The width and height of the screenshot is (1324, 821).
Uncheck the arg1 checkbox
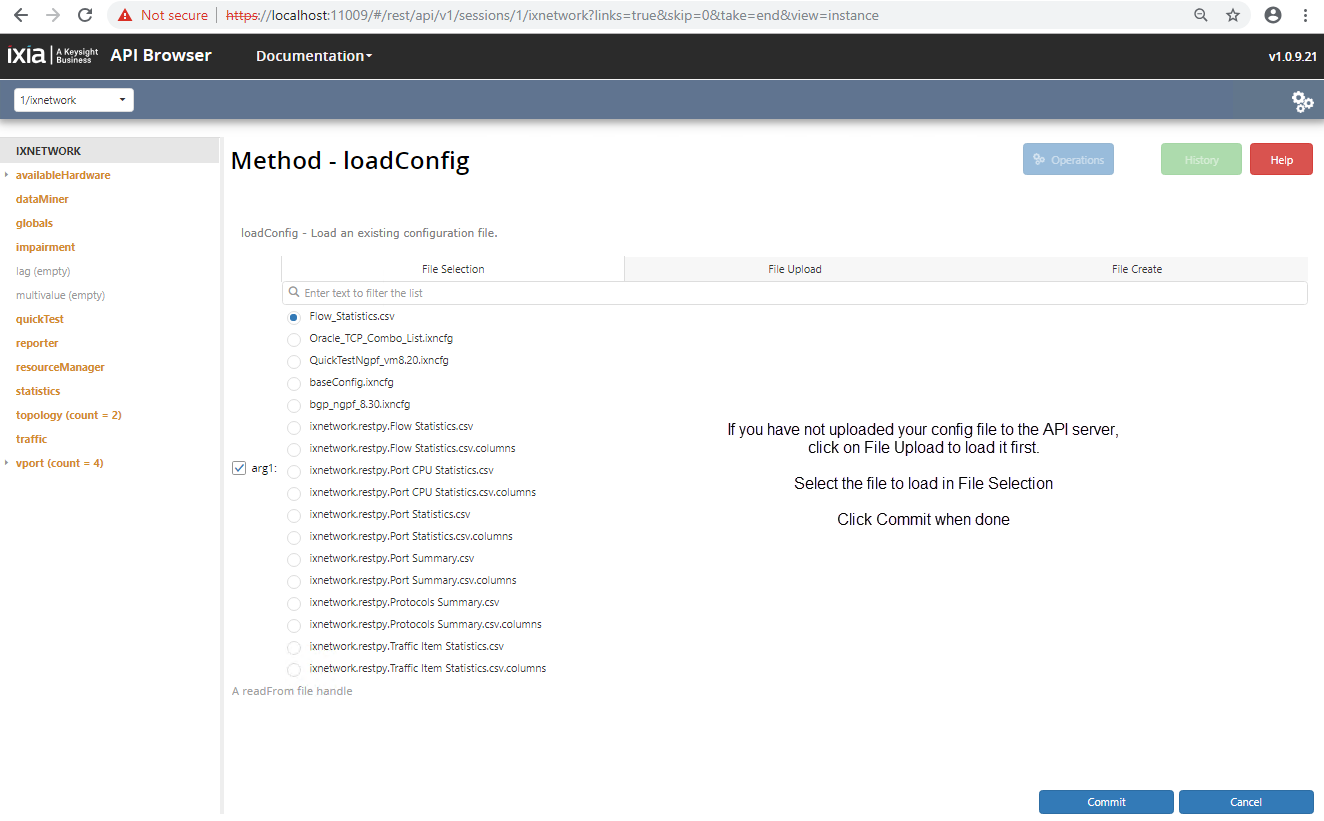coord(239,468)
